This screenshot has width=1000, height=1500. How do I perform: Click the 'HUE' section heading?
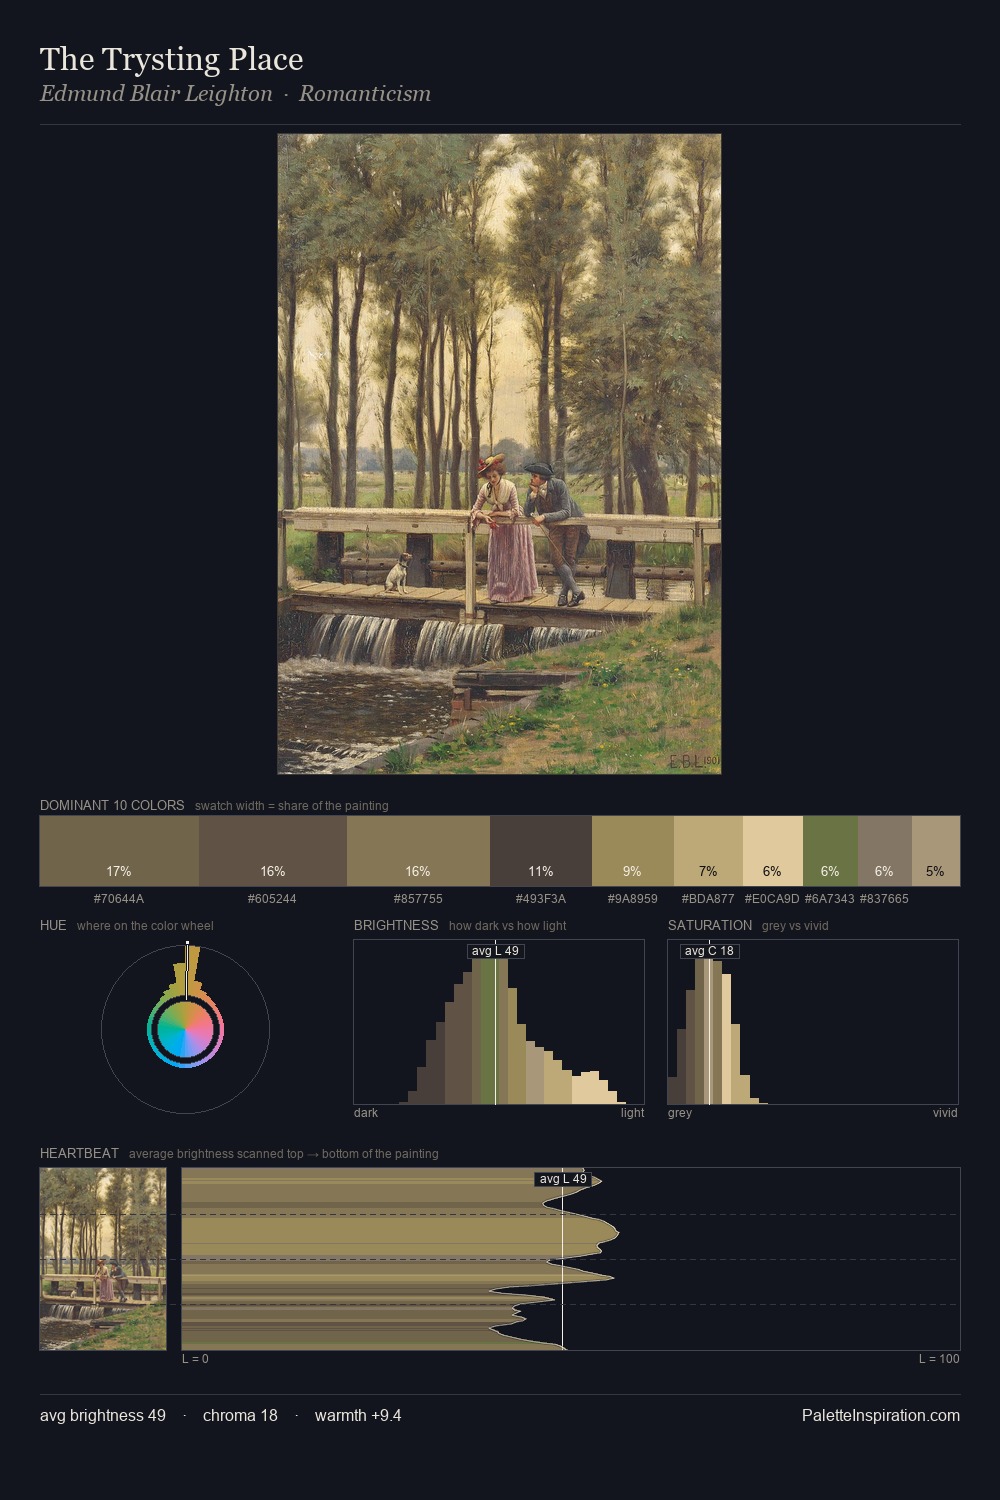(x=53, y=925)
